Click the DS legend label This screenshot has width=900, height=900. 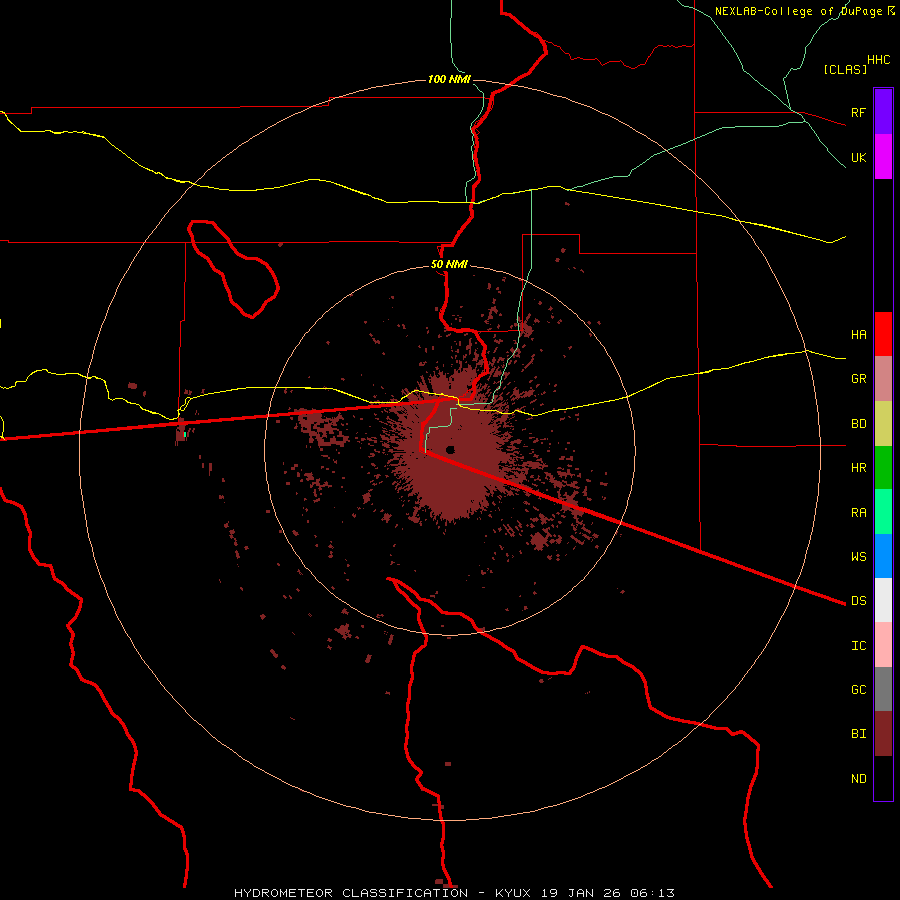tap(858, 601)
